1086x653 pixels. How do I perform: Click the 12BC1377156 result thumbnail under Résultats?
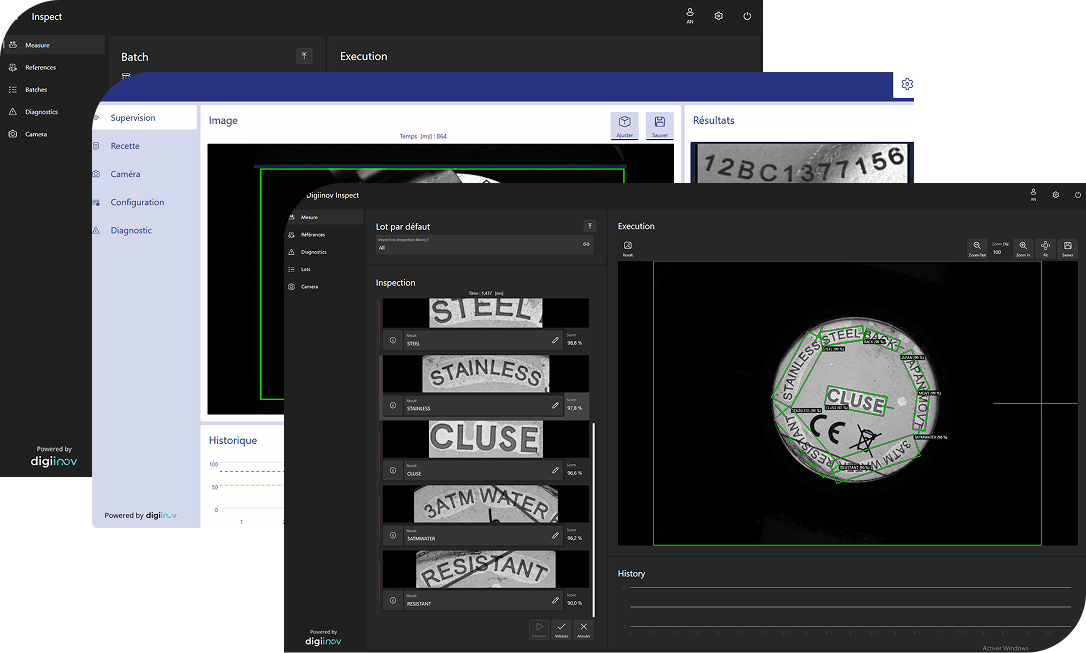[802, 163]
